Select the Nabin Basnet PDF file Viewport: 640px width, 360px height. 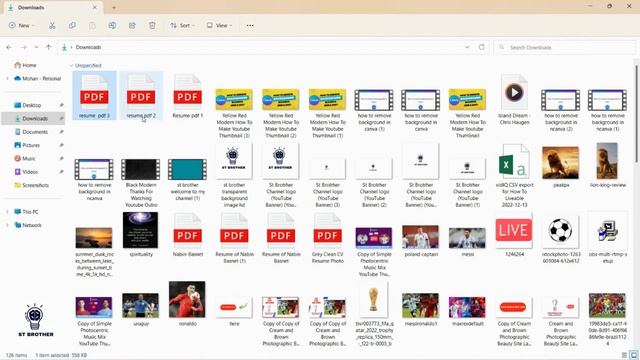[x=187, y=235]
